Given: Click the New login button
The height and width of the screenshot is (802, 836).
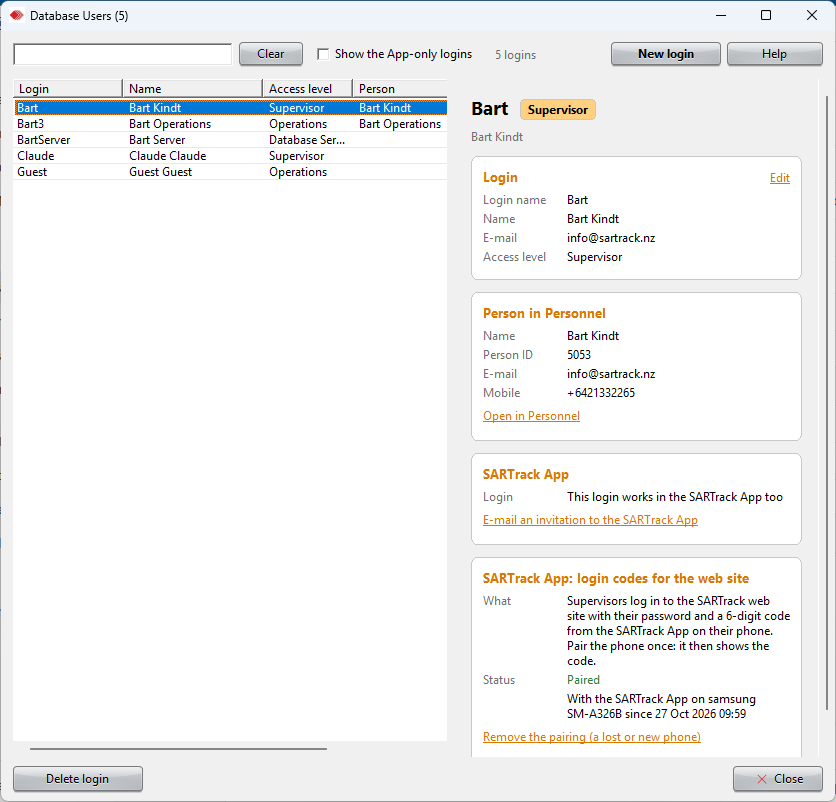Looking at the screenshot, I should click(x=665, y=54).
